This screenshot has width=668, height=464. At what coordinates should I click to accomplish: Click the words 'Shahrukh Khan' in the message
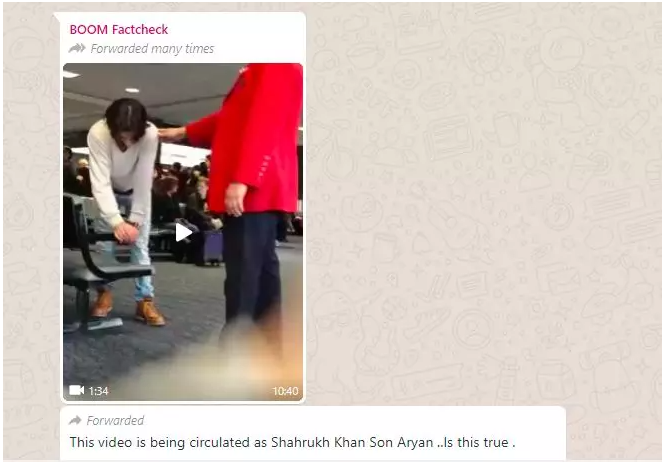point(318,442)
